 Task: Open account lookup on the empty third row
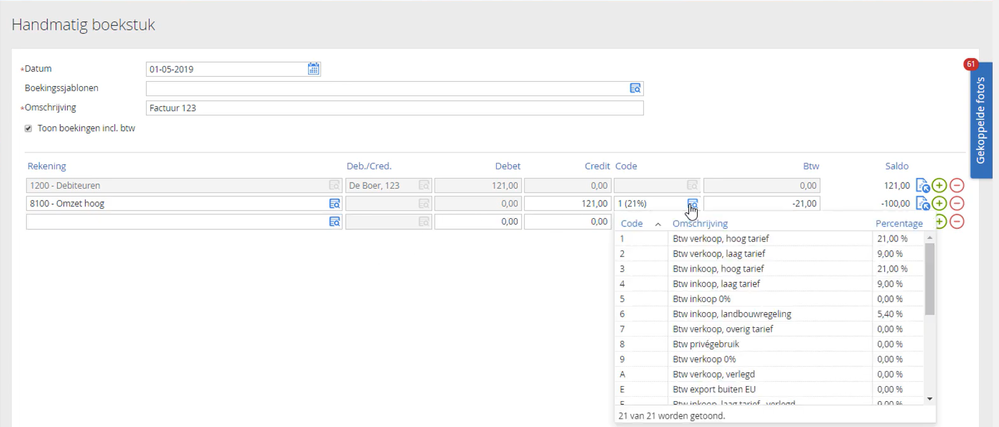pyautogui.click(x=335, y=221)
